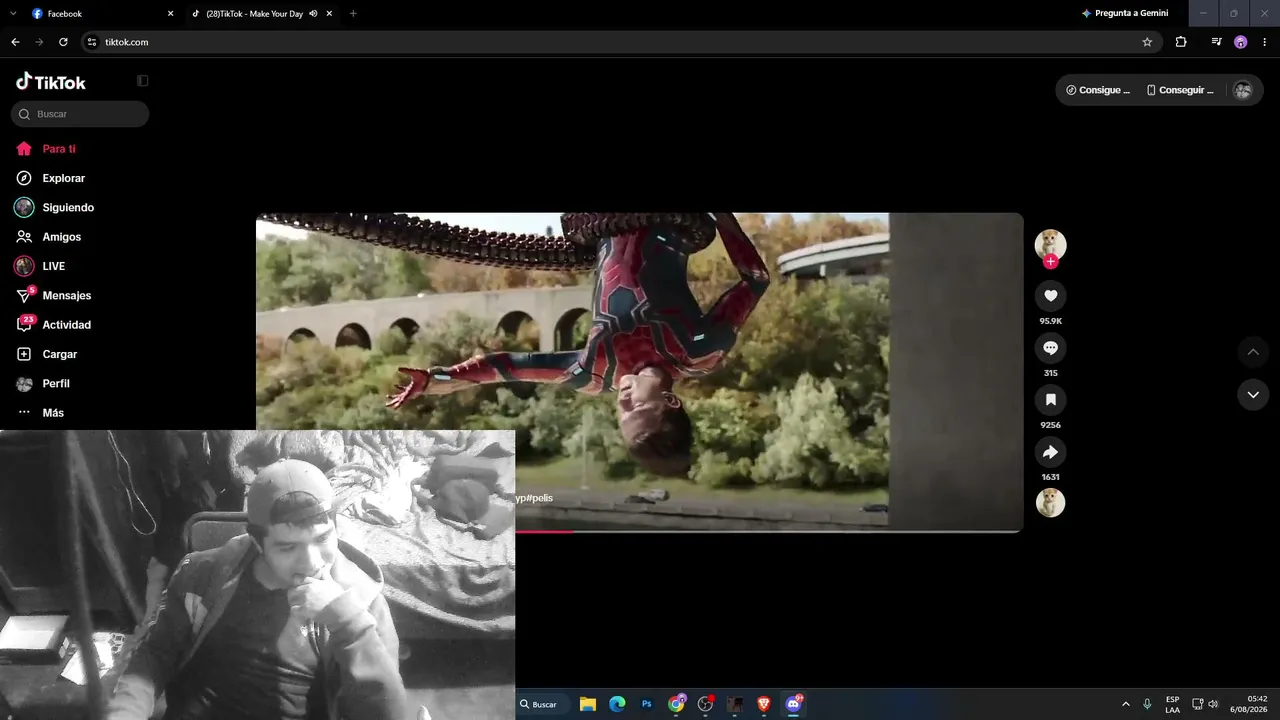
Task: Click Pregunta a Gemini
Action: [1125, 14]
